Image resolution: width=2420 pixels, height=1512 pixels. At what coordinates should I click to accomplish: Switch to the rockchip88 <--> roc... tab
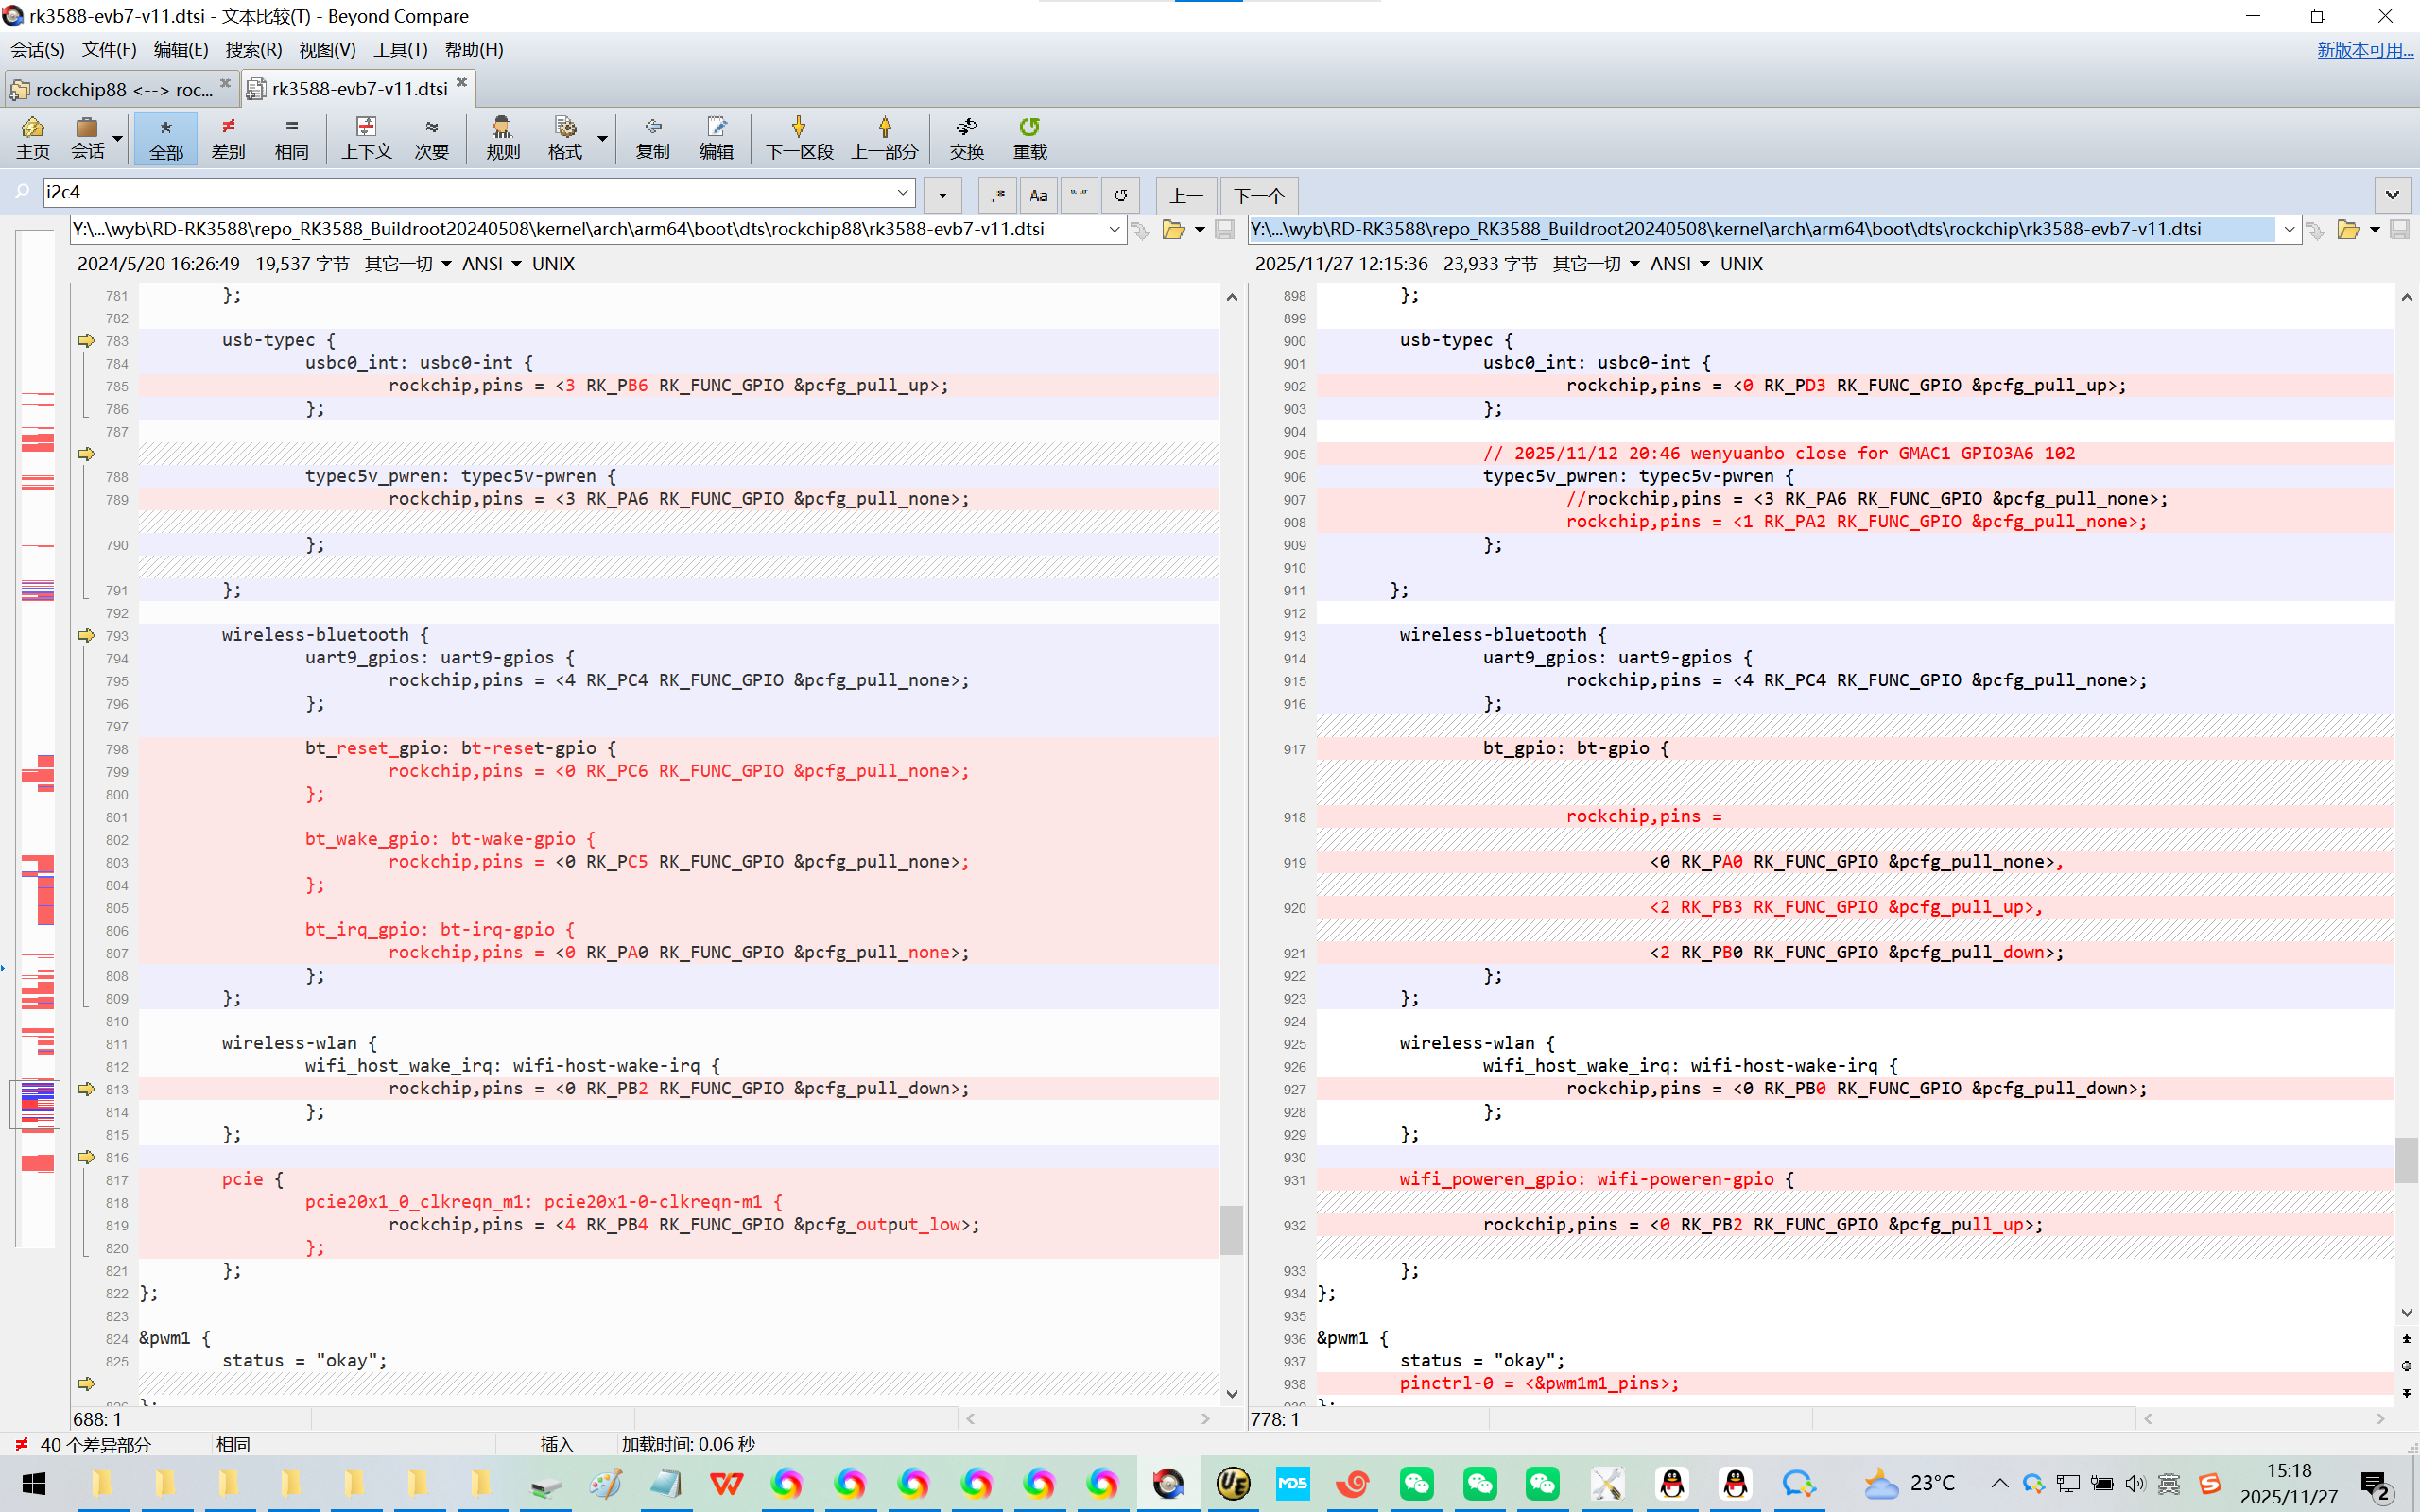(x=120, y=90)
